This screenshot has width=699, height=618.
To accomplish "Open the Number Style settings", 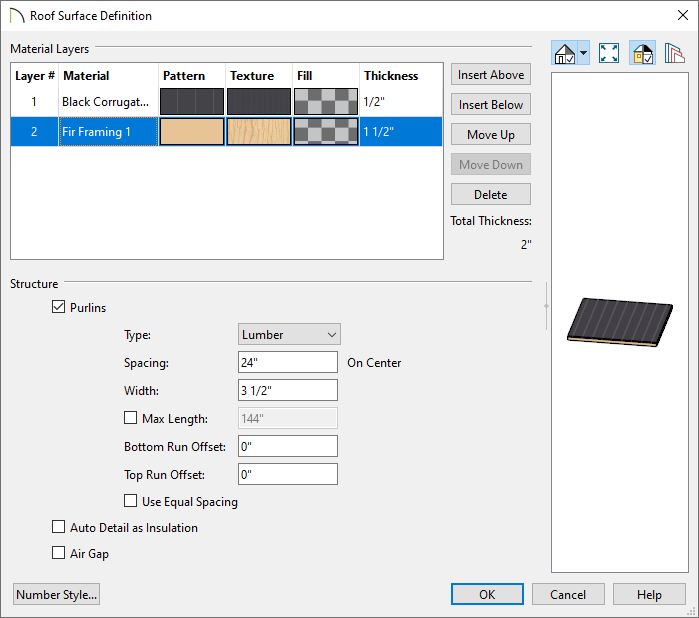I will point(57,595).
